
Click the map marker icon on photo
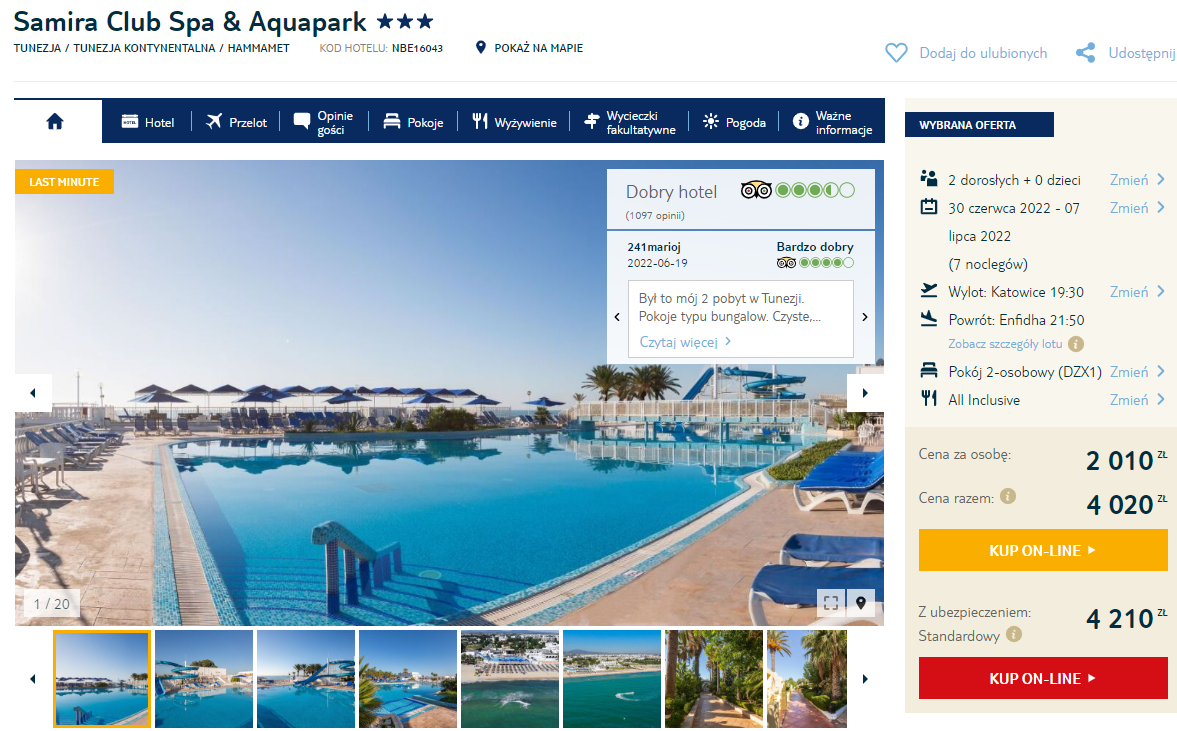click(x=860, y=603)
